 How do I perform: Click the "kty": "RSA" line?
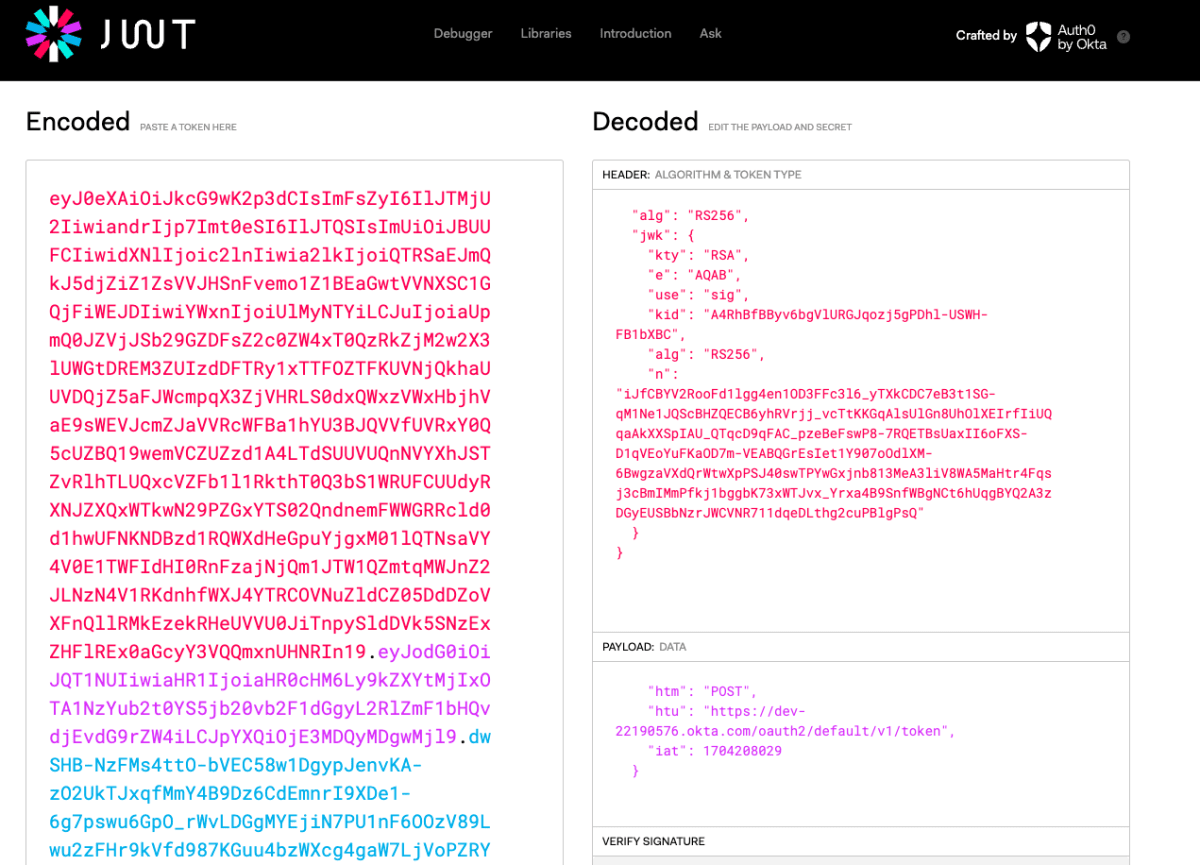tap(698, 255)
